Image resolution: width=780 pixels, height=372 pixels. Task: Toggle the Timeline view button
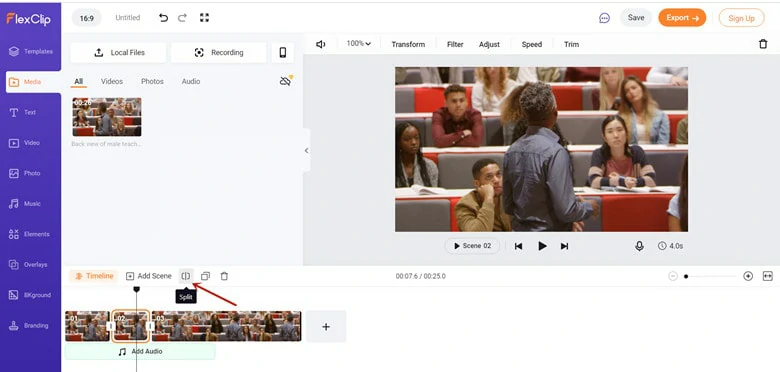point(94,276)
